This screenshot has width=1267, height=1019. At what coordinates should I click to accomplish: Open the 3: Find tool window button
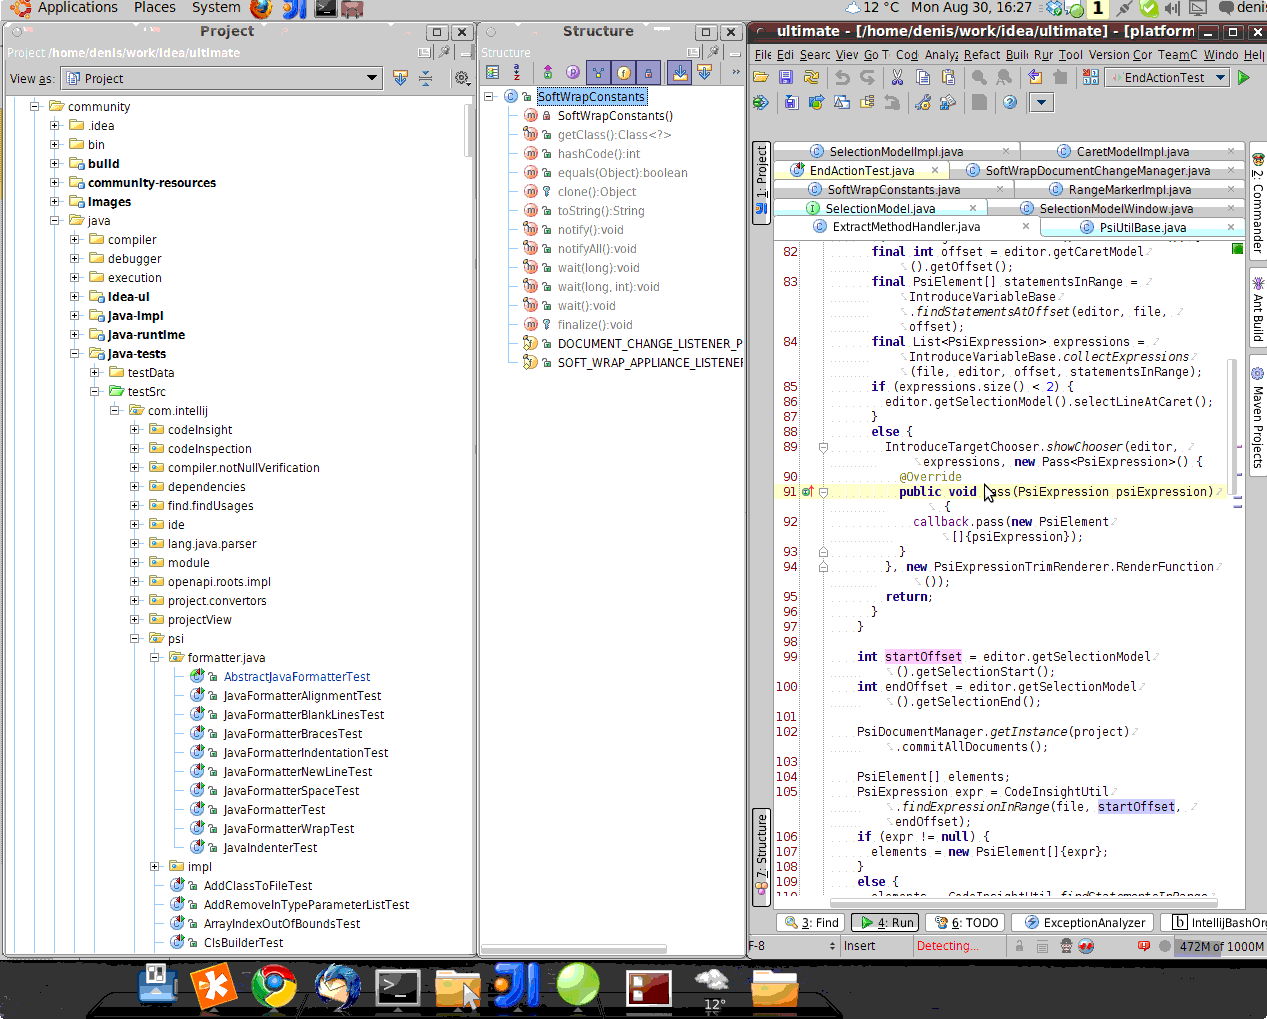811,922
